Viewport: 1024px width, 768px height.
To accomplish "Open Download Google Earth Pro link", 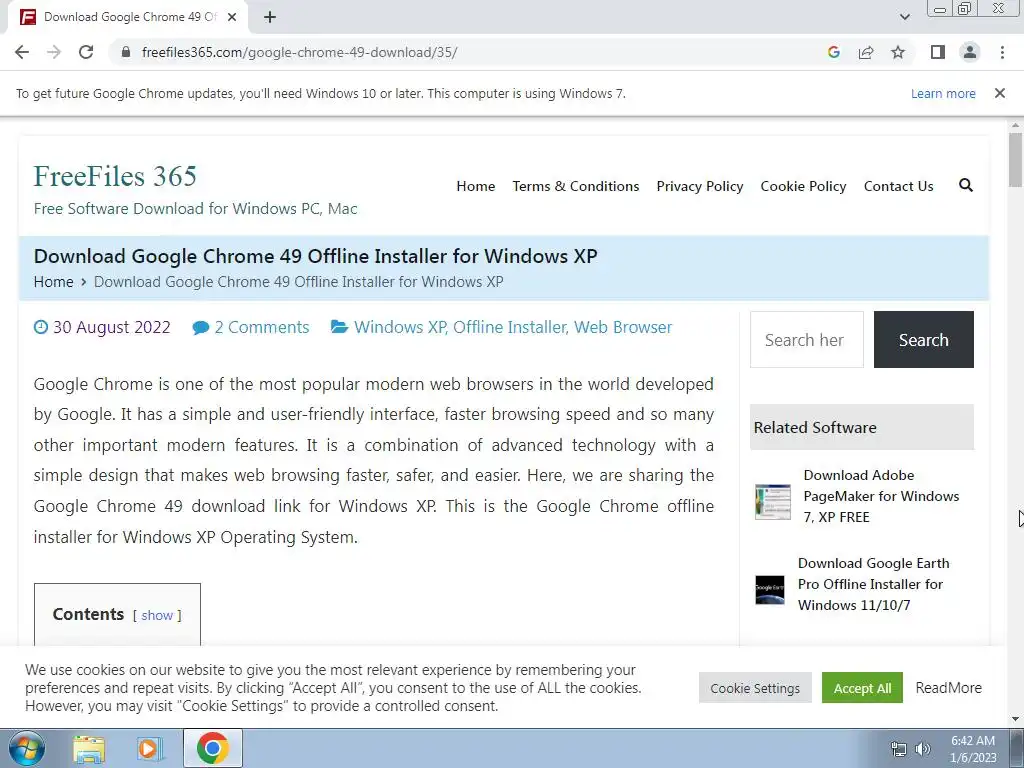I will (x=873, y=584).
